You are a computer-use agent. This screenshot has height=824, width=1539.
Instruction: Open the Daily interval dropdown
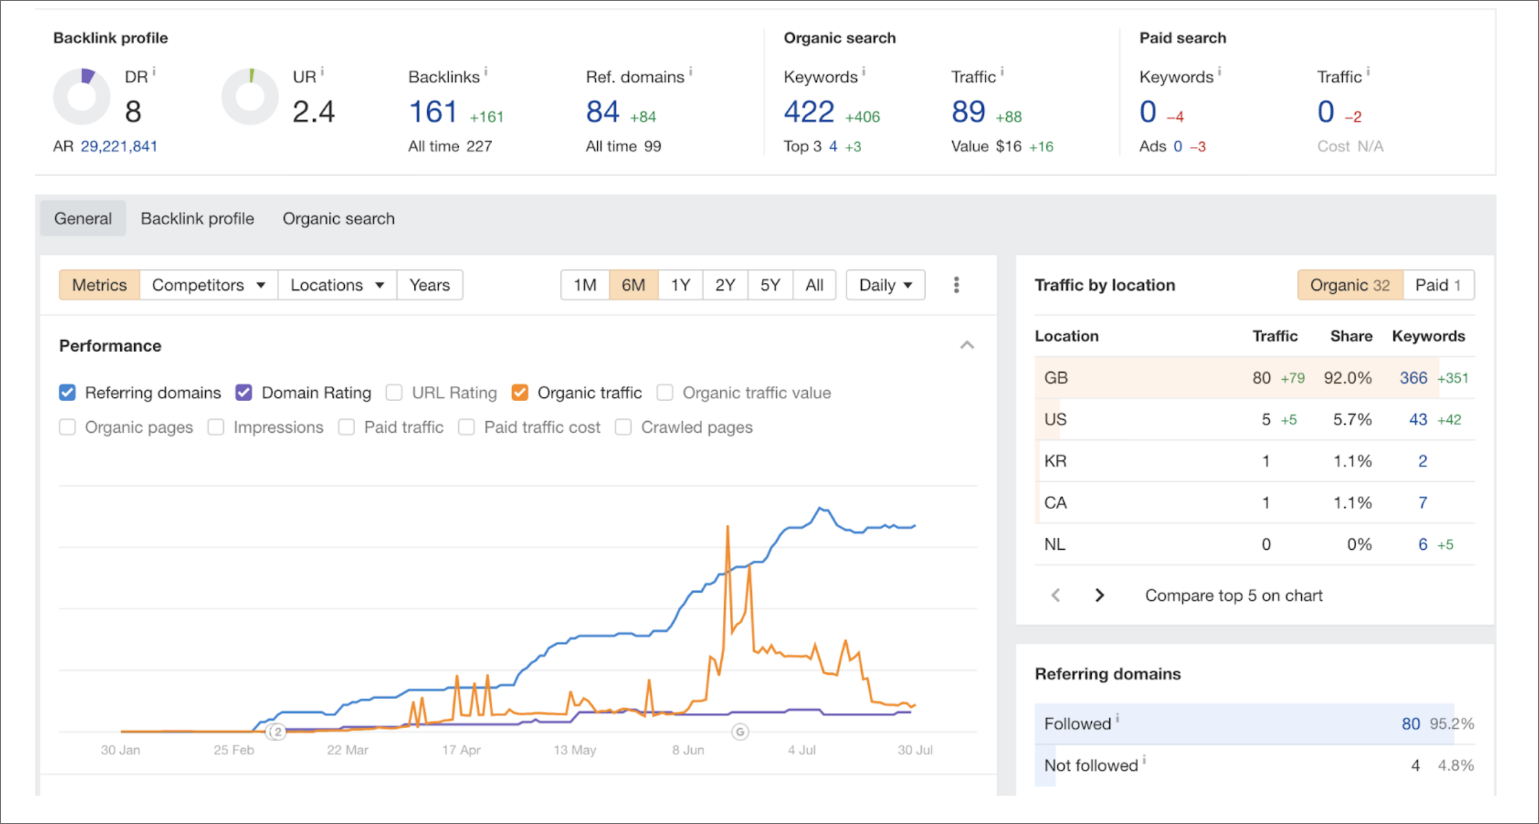tap(885, 285)
